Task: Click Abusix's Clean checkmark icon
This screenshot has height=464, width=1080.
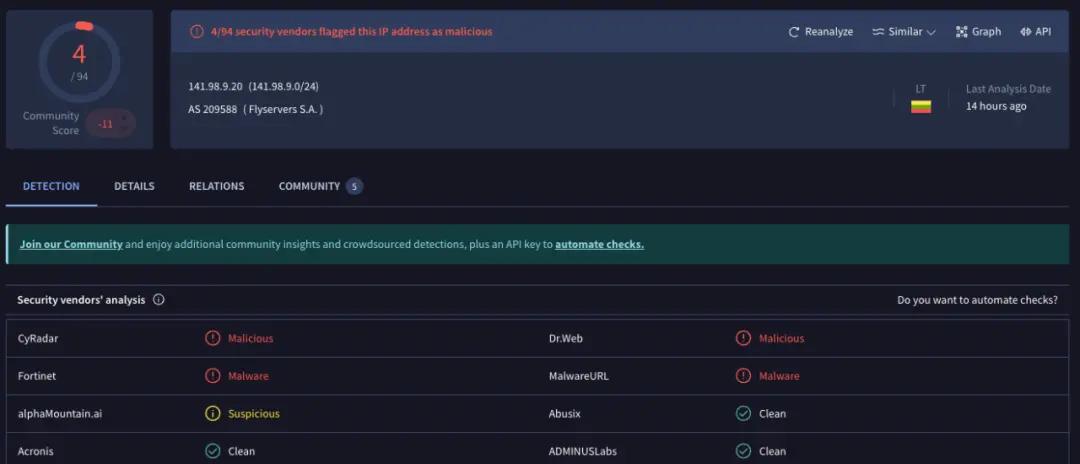Action: tap(743, 414)
